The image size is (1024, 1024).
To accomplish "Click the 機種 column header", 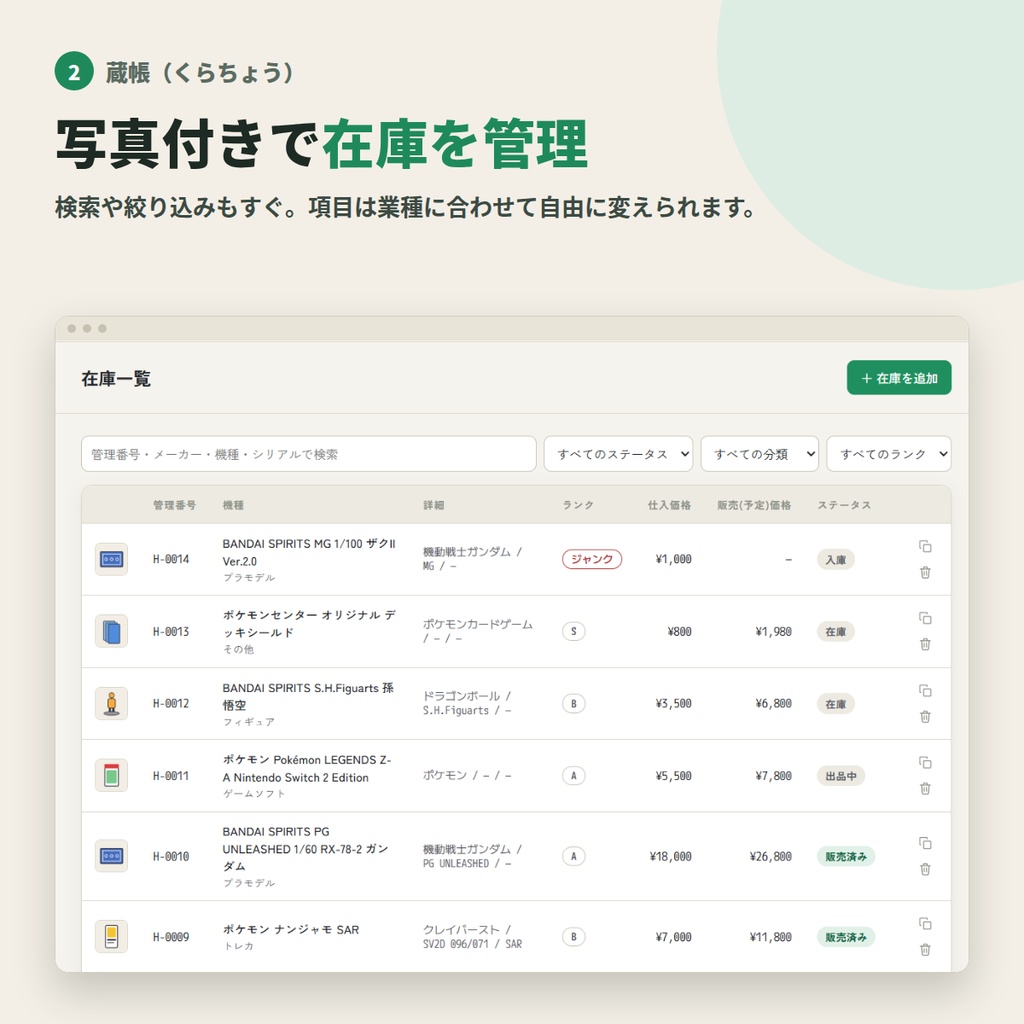I will pyautogui.click(x=233, y=505).
